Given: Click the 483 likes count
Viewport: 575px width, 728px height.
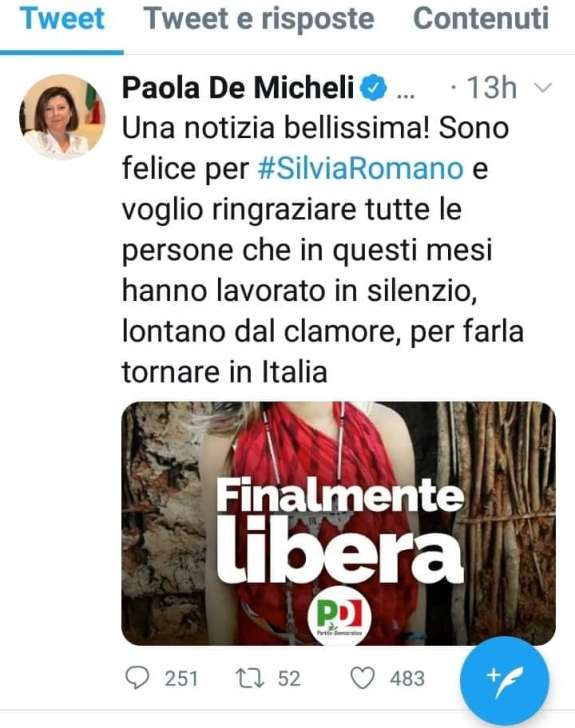Looking at the screenshot, I should point(407,678).
